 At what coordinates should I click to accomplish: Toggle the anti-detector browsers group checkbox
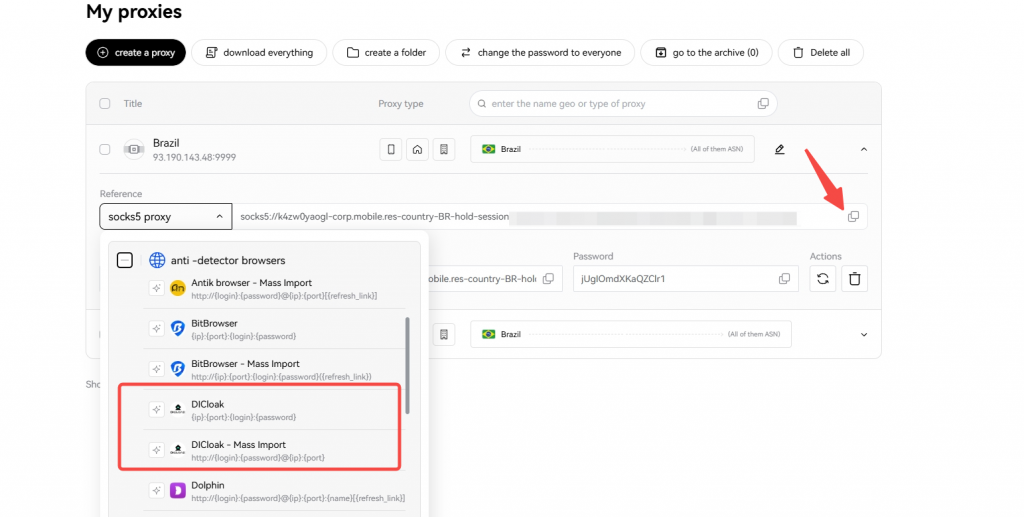coord(125,260)
